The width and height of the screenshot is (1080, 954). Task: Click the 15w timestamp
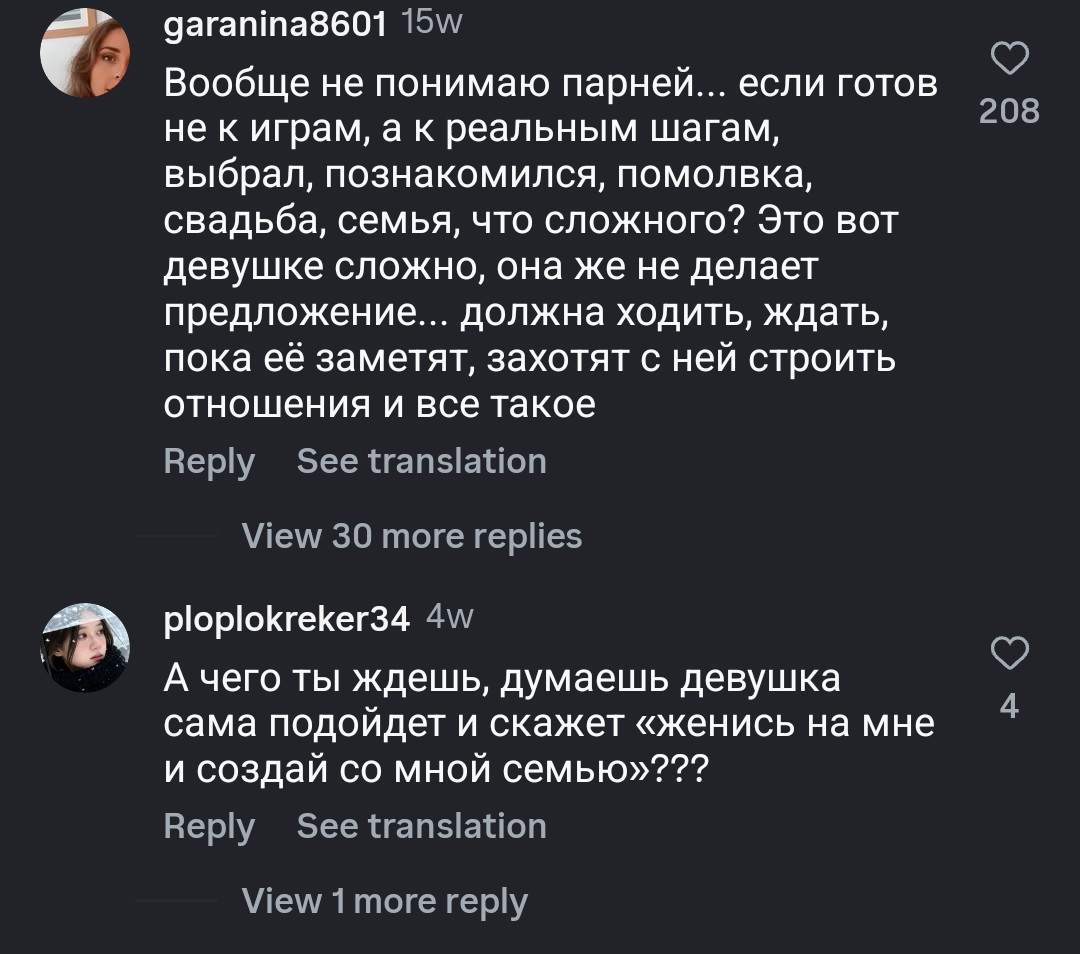(x=432, y=21)
